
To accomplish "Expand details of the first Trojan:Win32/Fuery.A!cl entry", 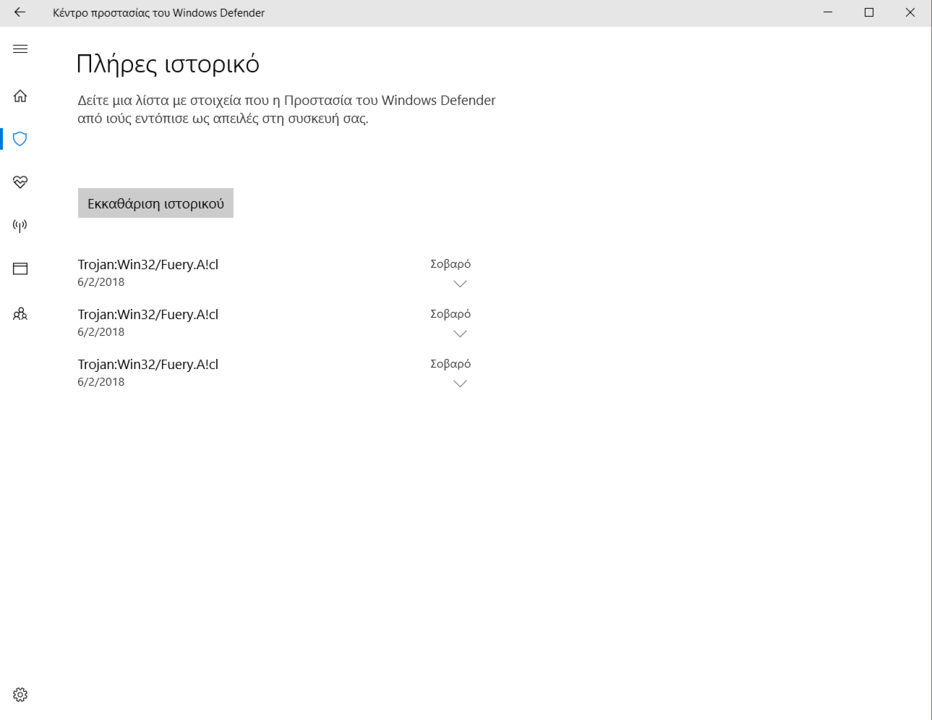I will point(460,284).
